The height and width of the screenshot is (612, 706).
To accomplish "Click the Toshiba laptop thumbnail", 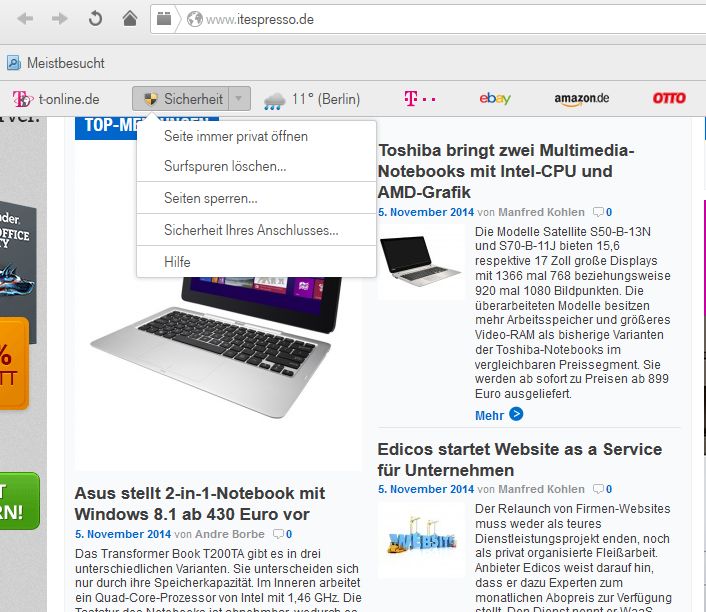I will [421, 262].
